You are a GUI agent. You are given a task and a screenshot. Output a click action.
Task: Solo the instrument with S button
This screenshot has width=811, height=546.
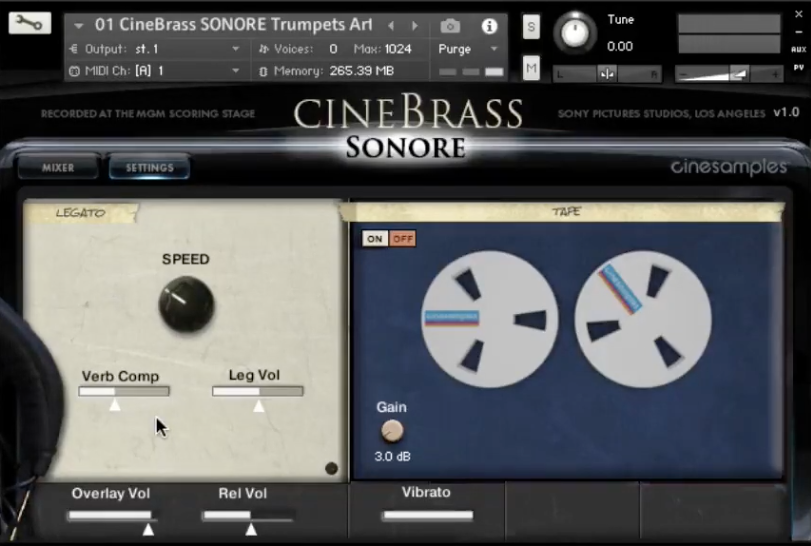tap(531, 27)
